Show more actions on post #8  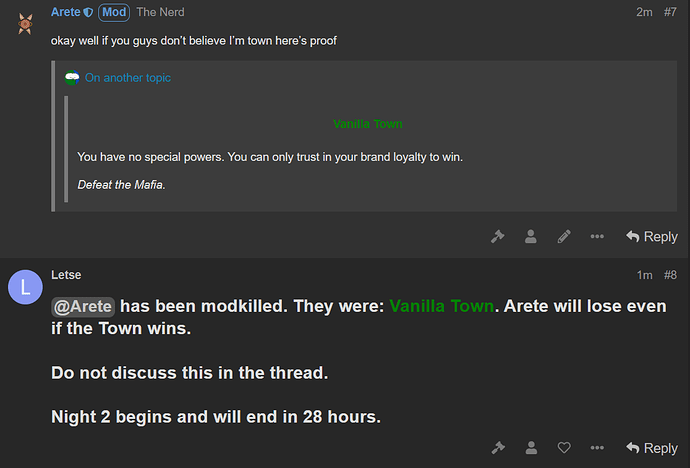click(597, 448)
